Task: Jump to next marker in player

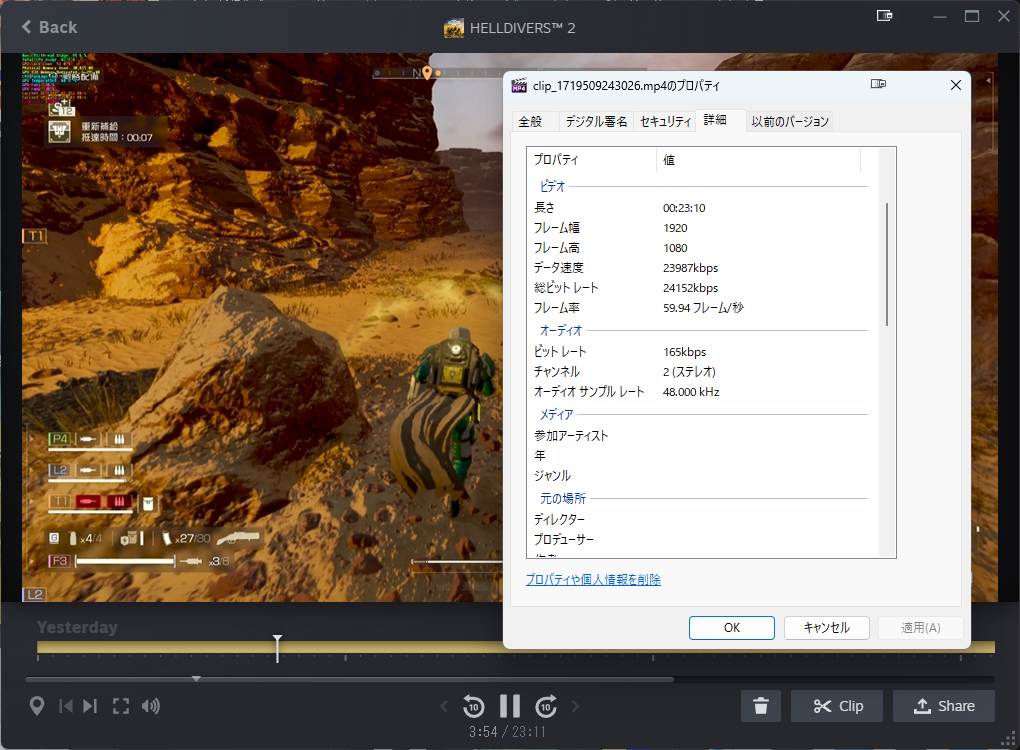Action: click(90, 706)
